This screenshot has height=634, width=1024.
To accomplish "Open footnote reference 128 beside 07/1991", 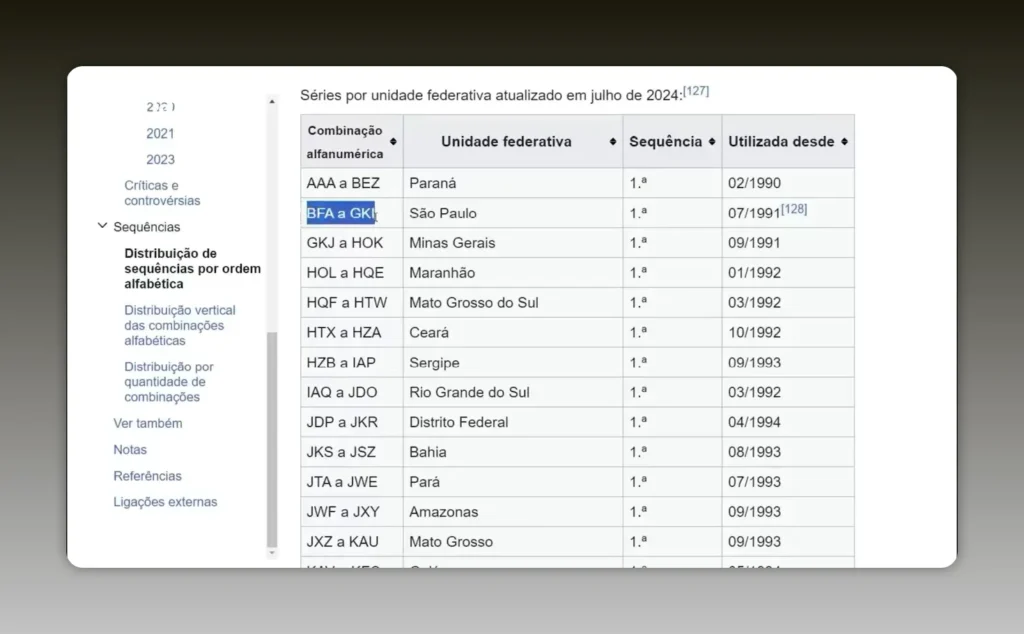I will 794,209.
